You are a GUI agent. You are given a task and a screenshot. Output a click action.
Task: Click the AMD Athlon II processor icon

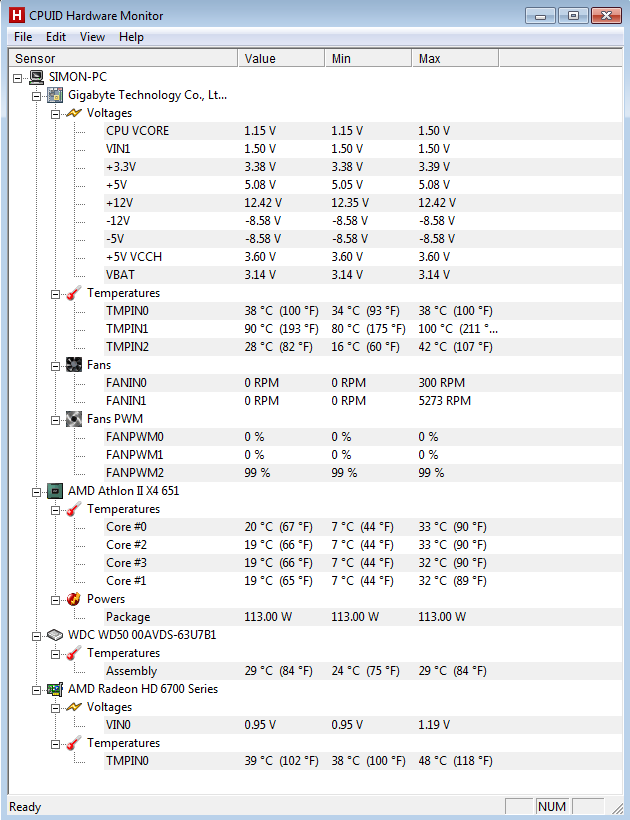[x=55, y=491]
